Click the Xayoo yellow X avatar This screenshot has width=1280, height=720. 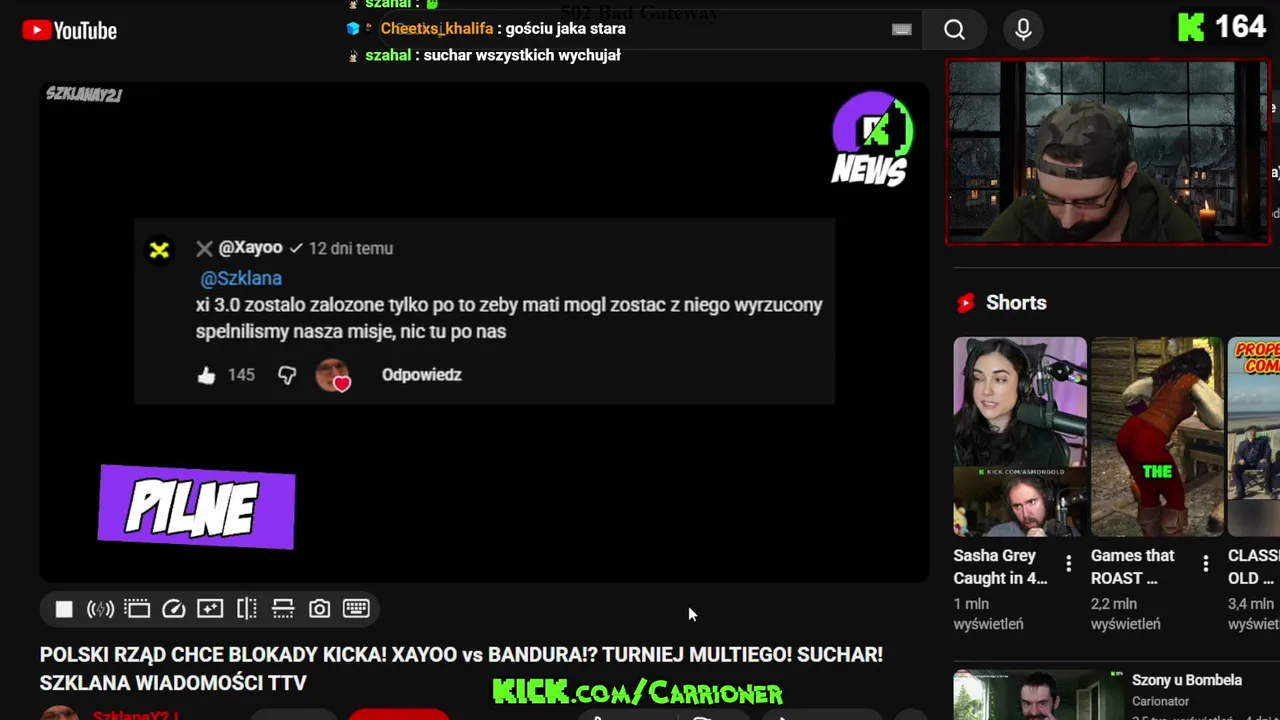click(x=159, y=250)
